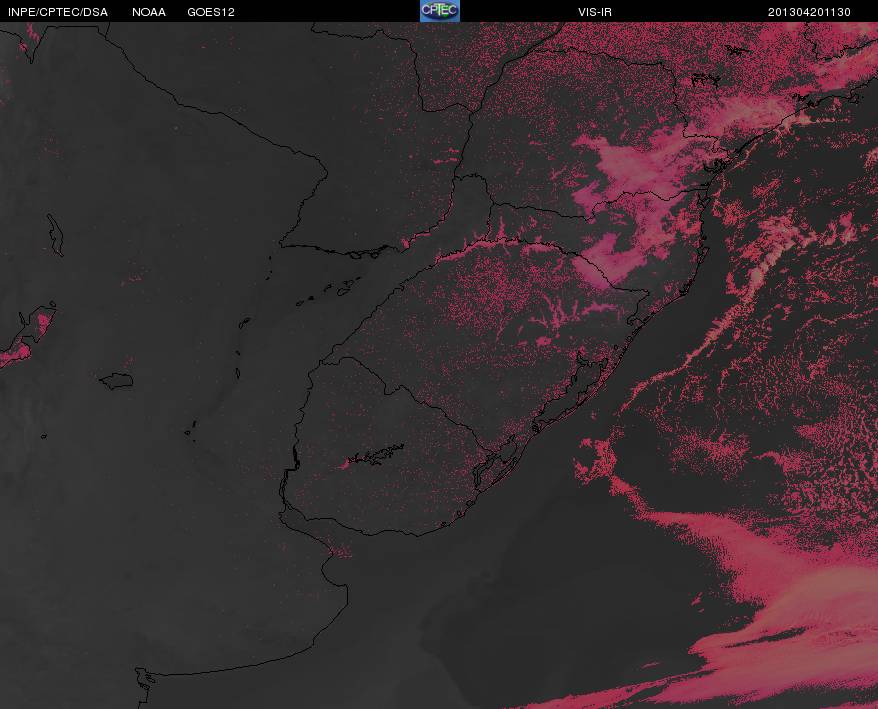
Task: Click the CPTEC logo in header
Action: (440, 11)
